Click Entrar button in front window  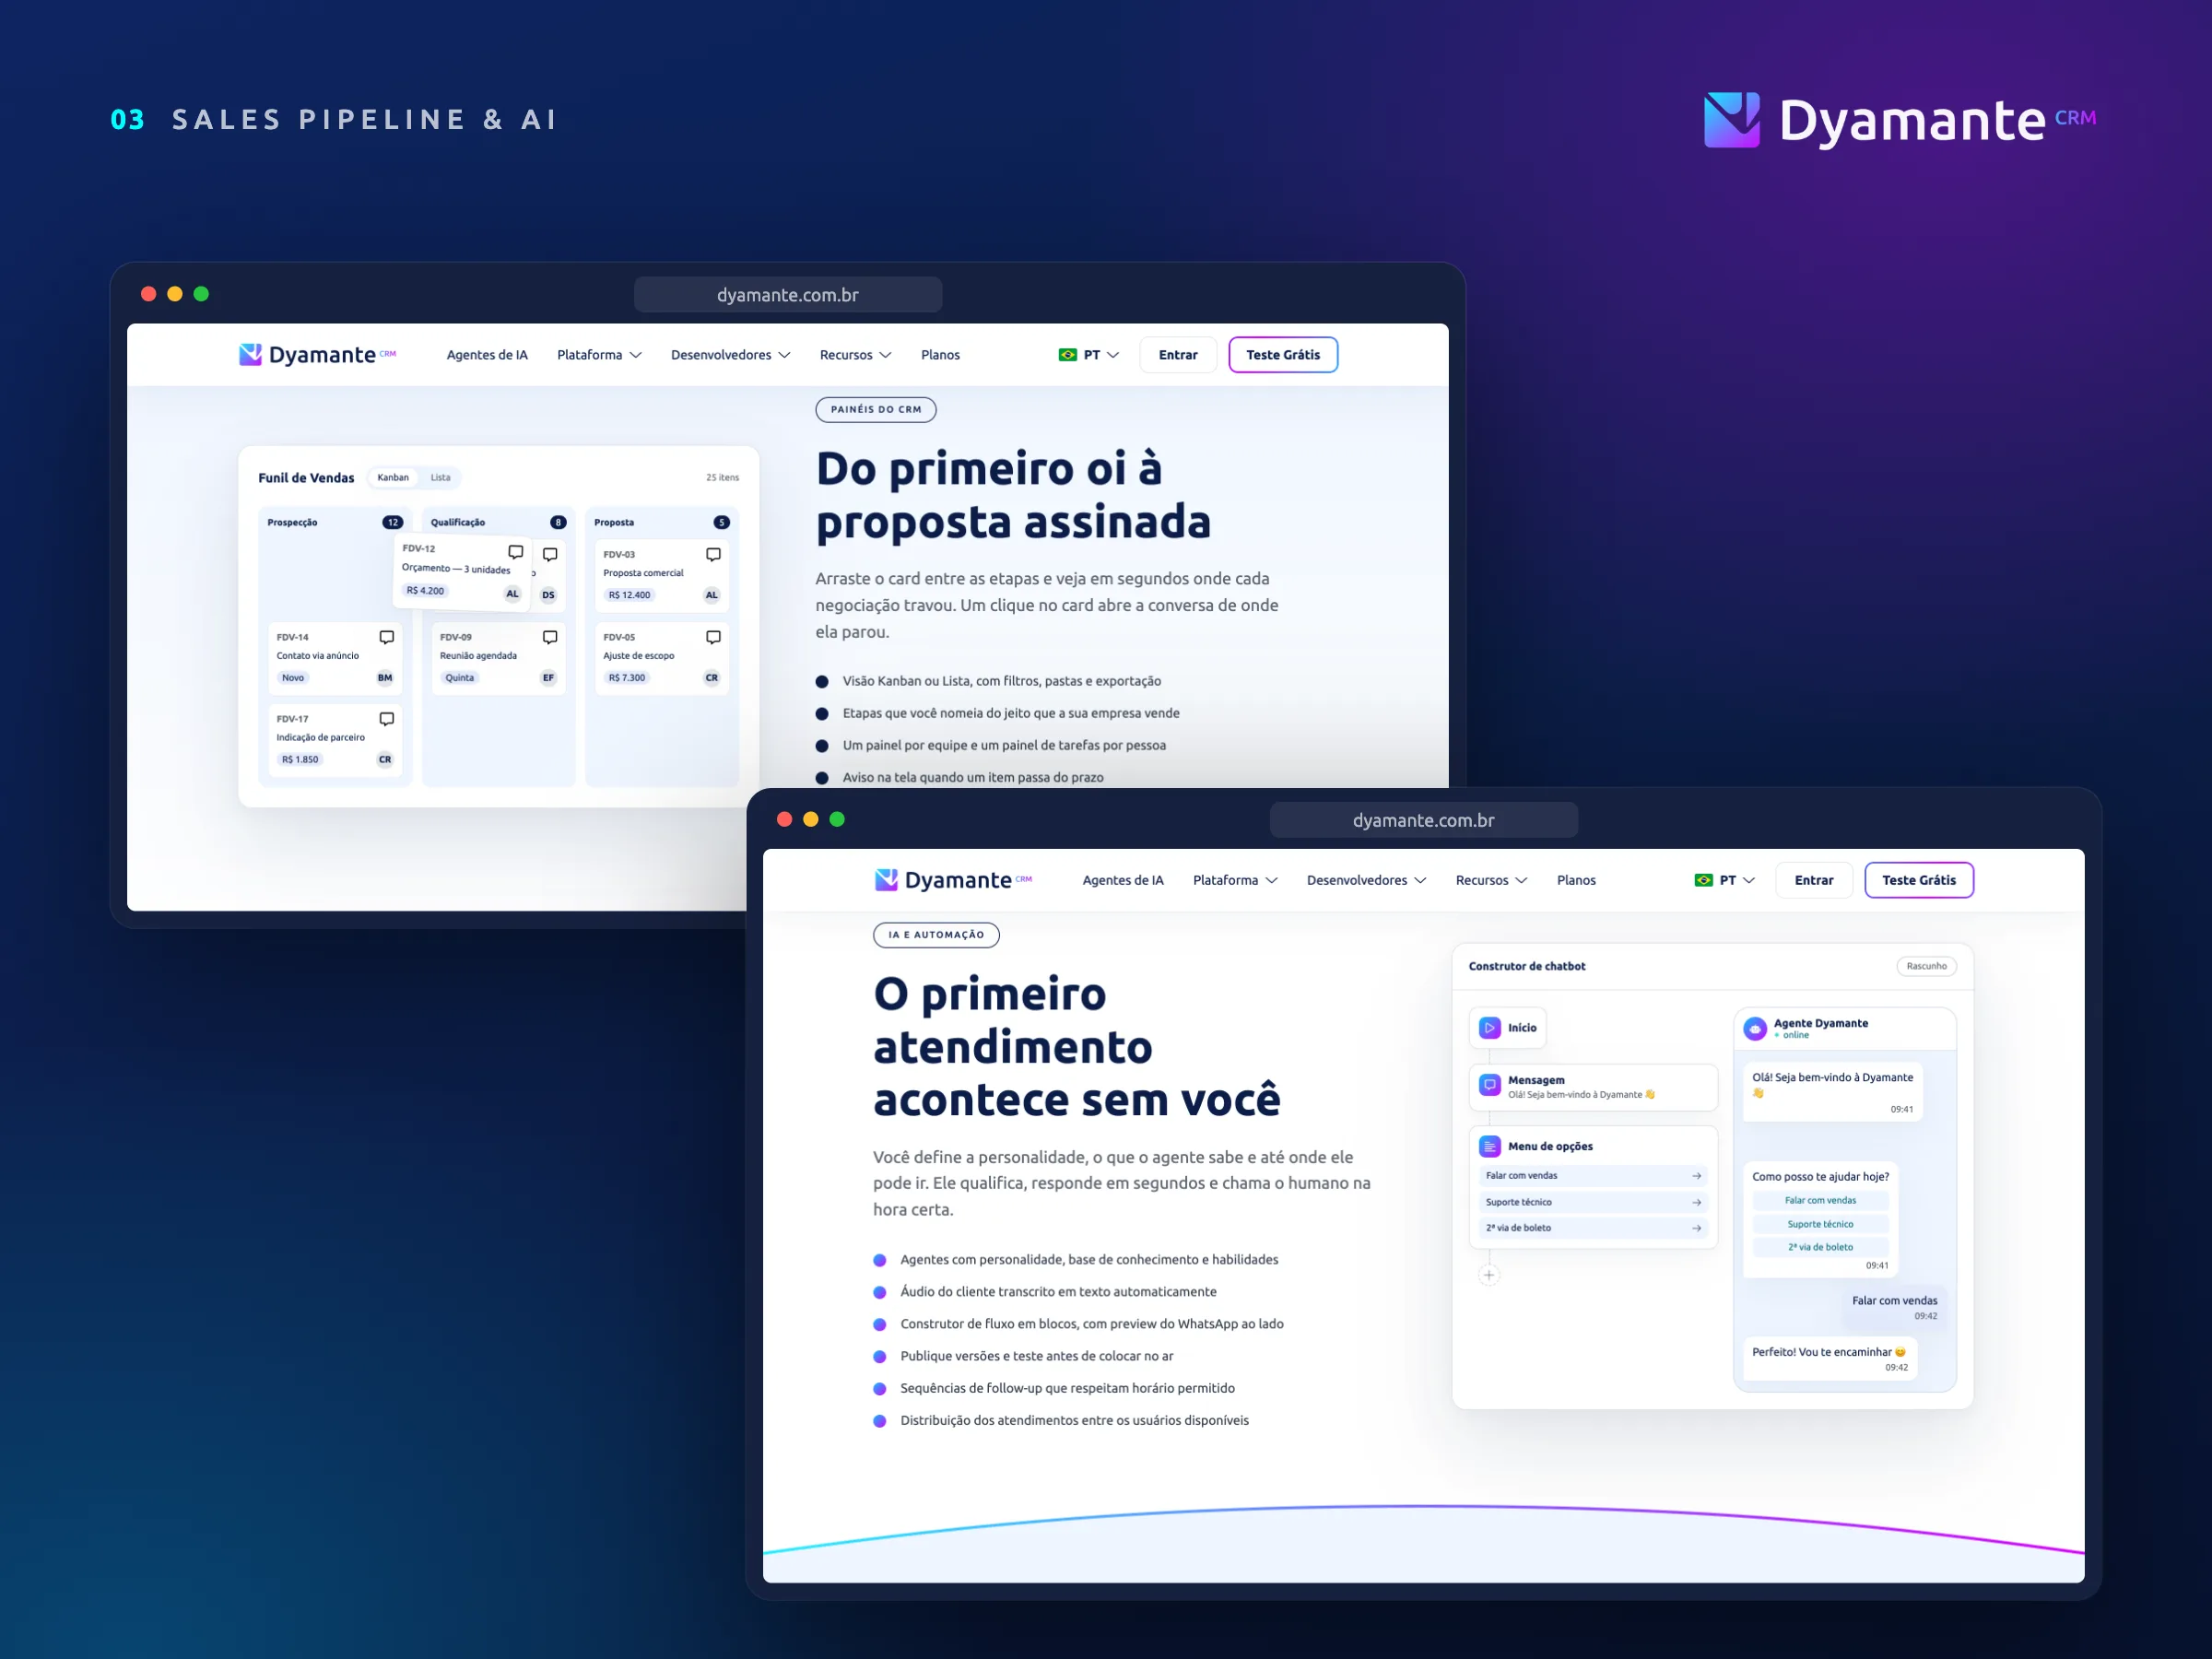point(1814,880)
